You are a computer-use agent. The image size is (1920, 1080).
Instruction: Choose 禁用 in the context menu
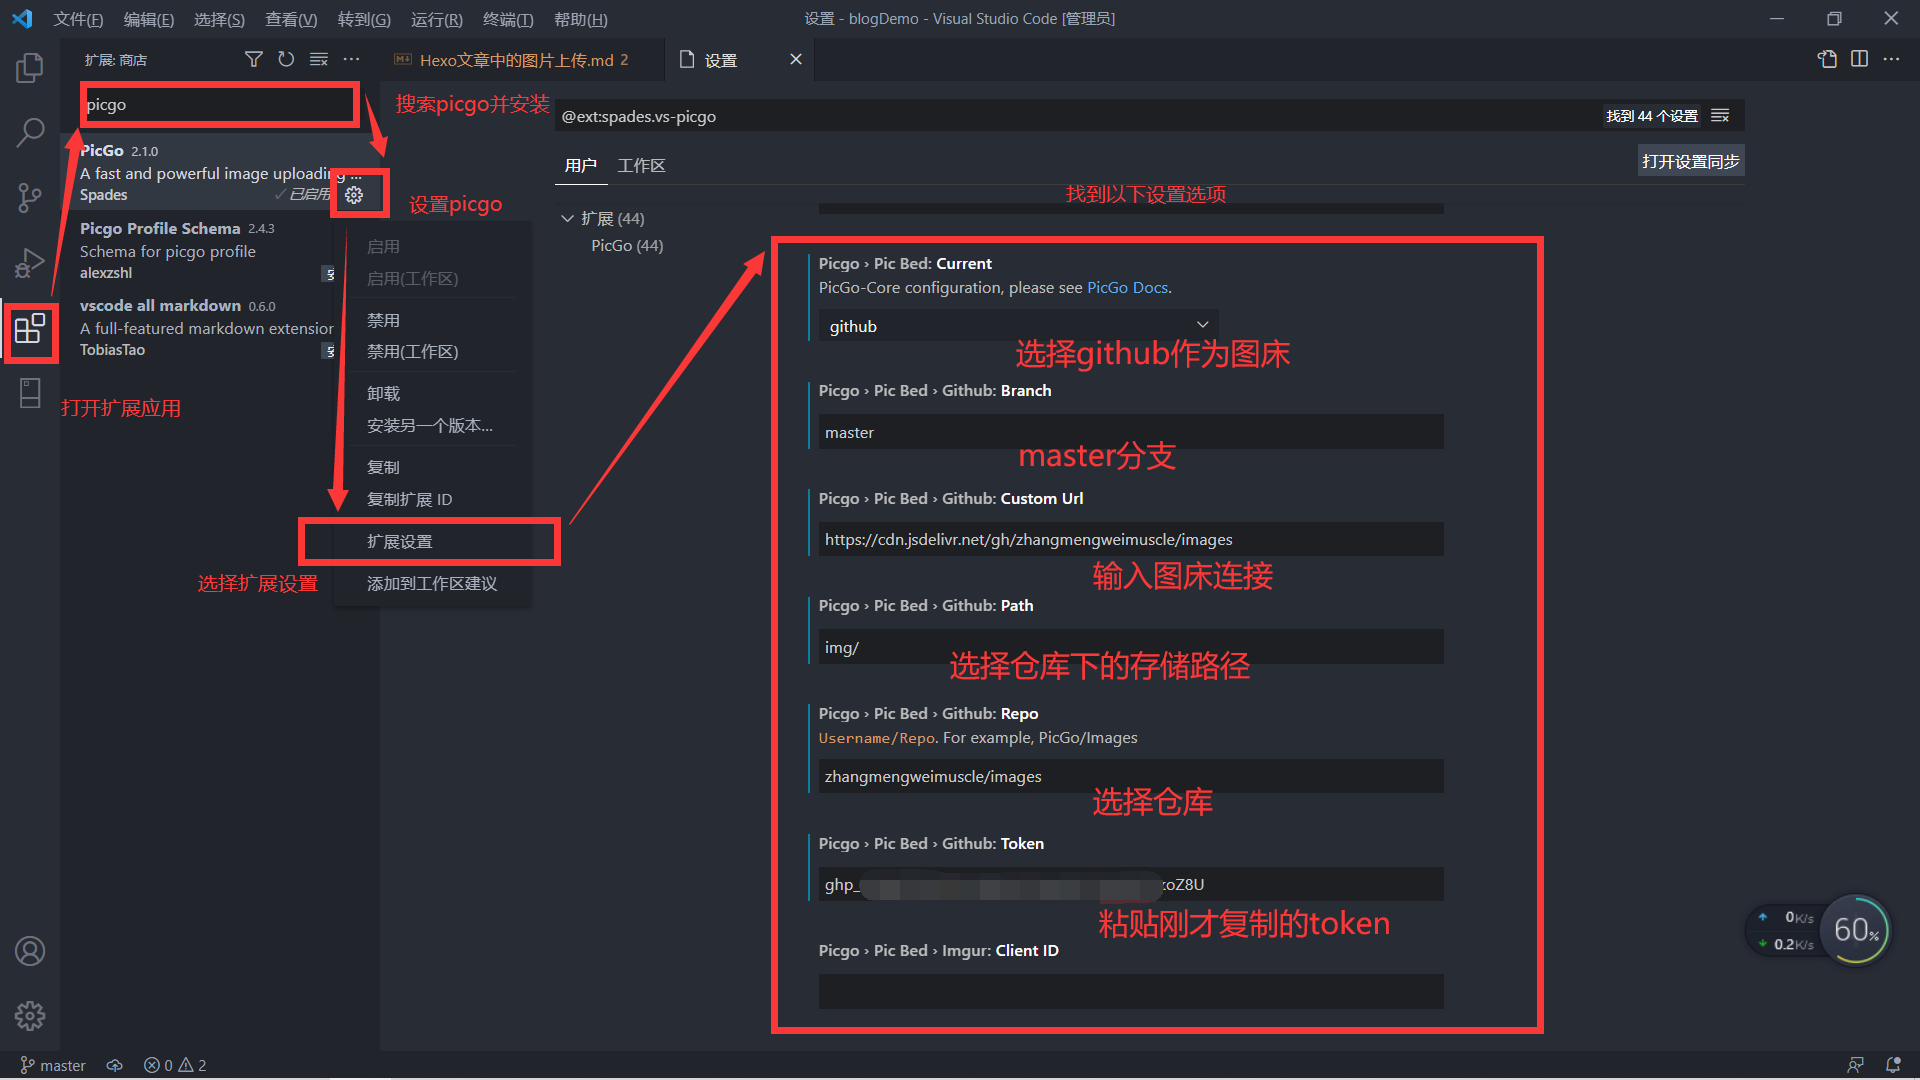click(x=433, y=320)
